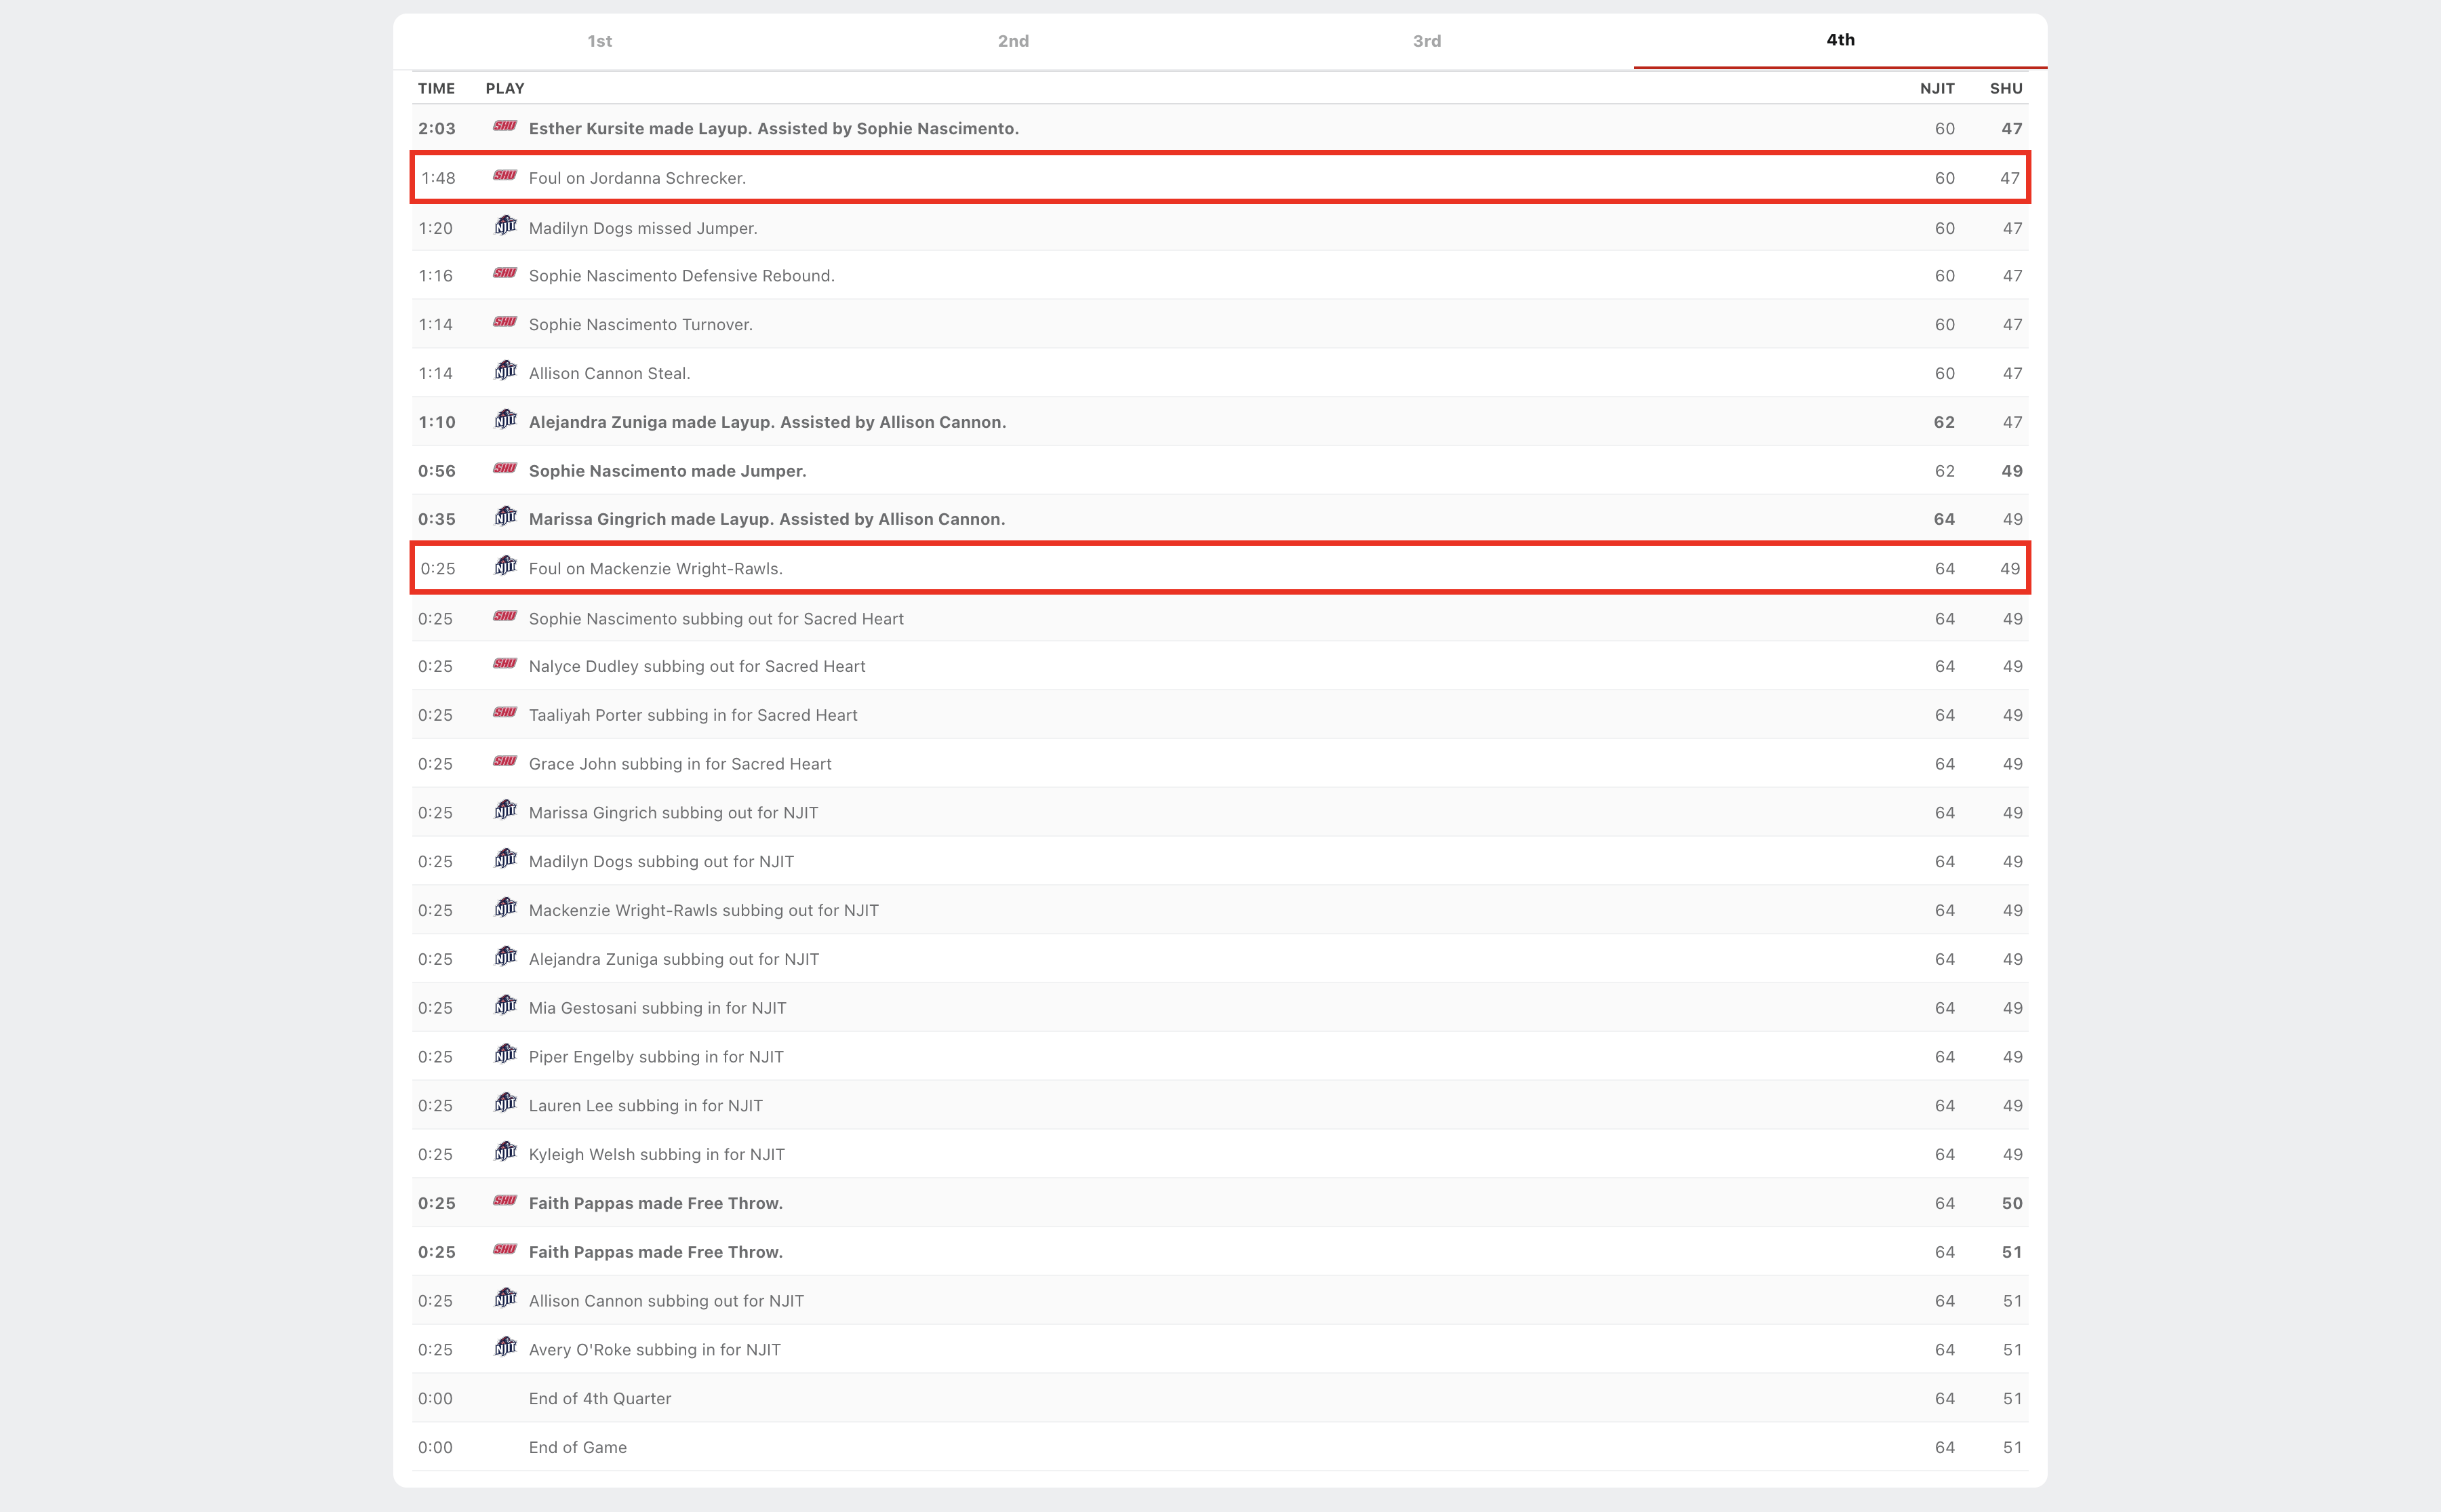
Task: Click SHU logo on Grace John subbing in
Action: pyautogui.click(x=505, y=762)
